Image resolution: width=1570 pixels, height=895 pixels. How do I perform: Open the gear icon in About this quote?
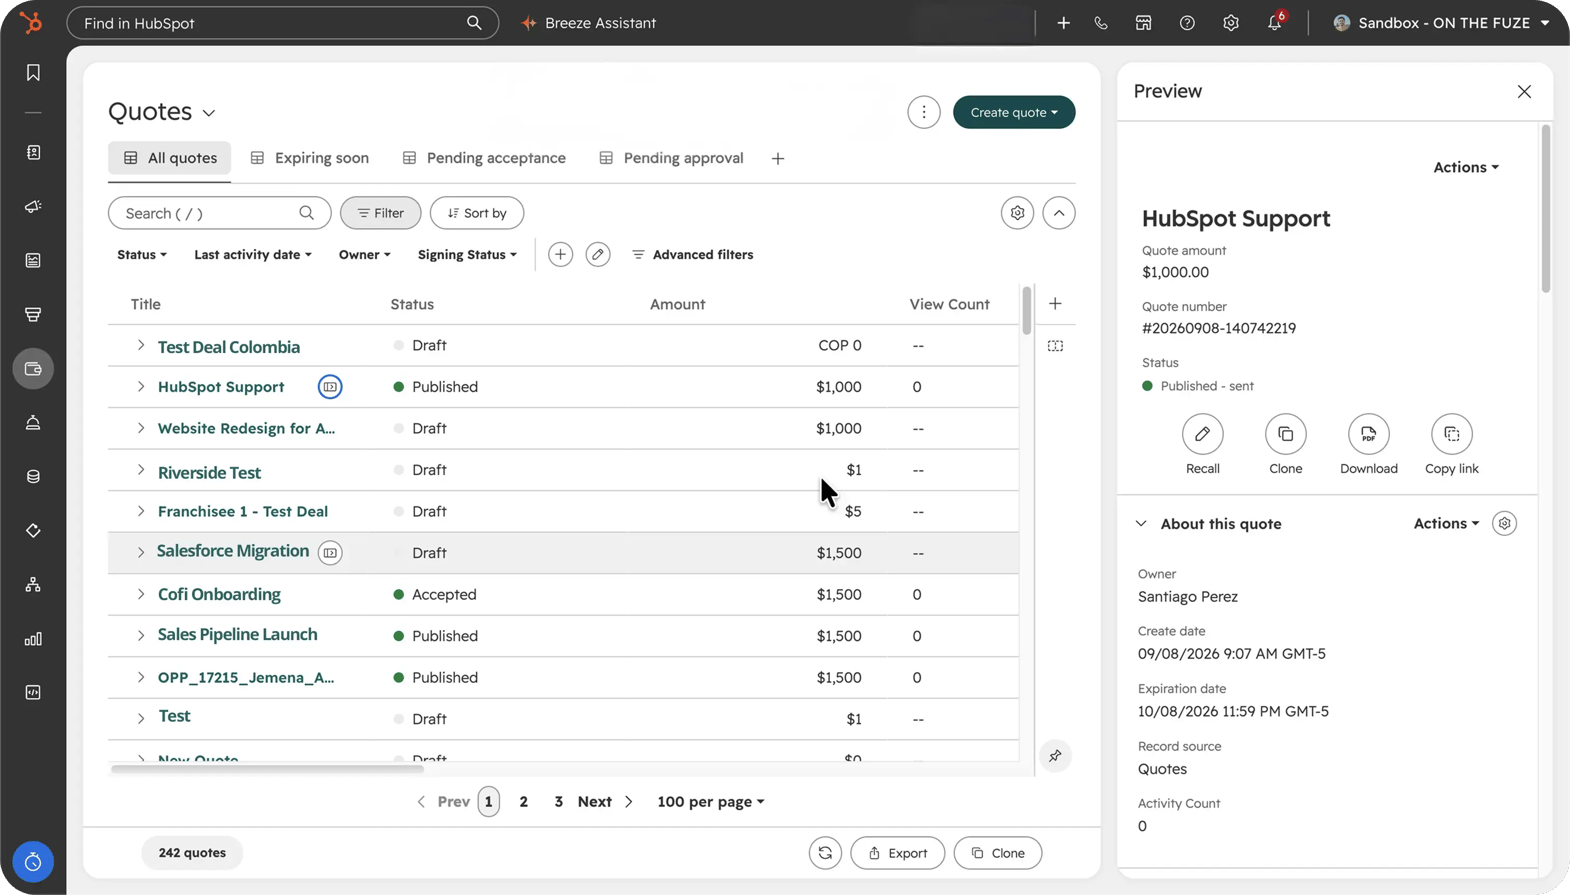click(1504, 524)
